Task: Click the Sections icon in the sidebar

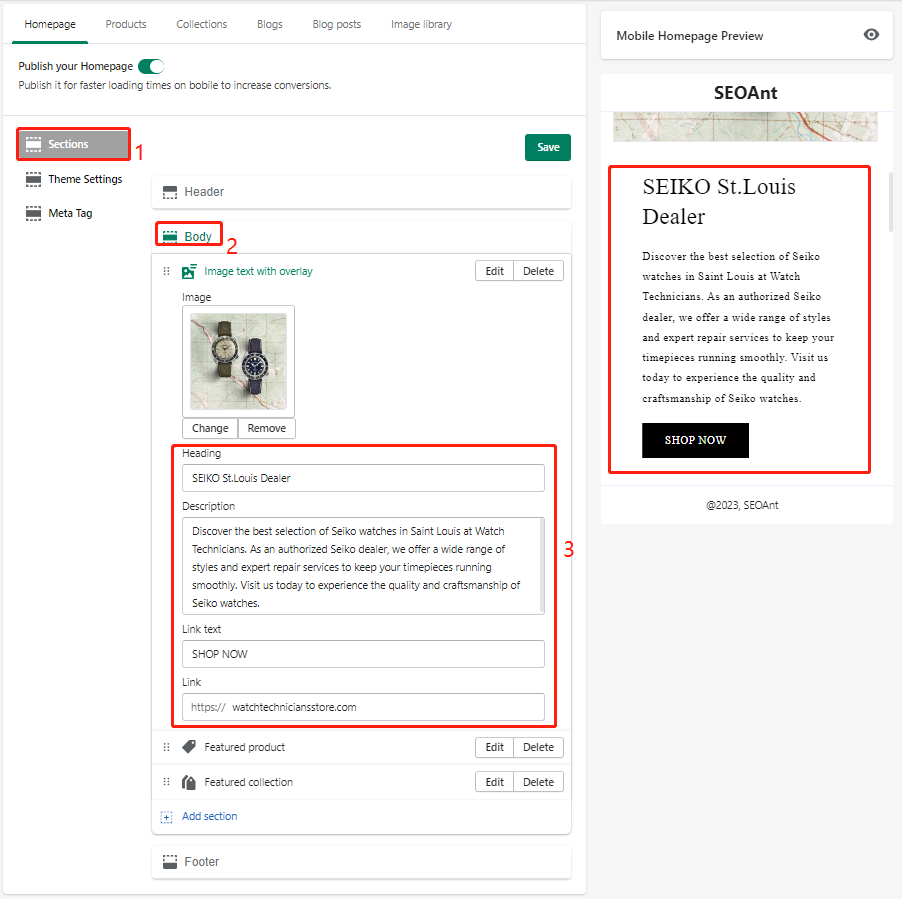Action: 33,144
